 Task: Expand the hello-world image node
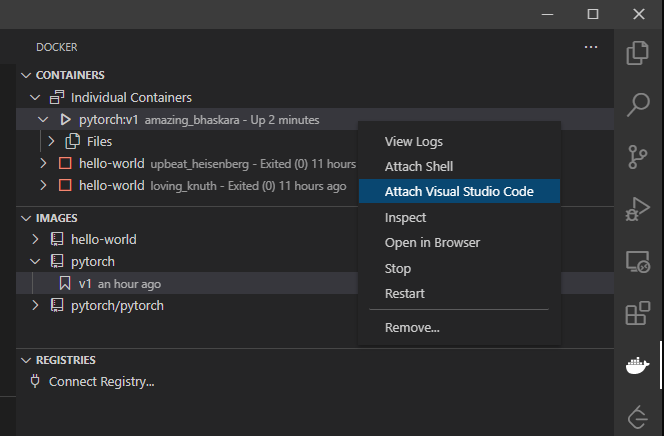click(x=36, y=239)
